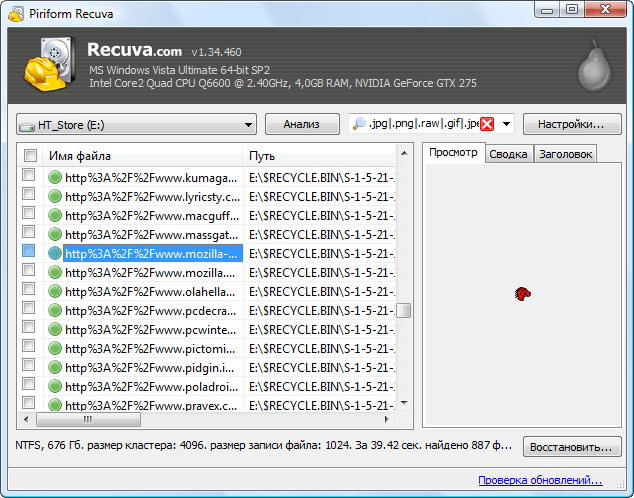Click green status dot of massgat file
The image size is (634, 498).
coord(55,234)
